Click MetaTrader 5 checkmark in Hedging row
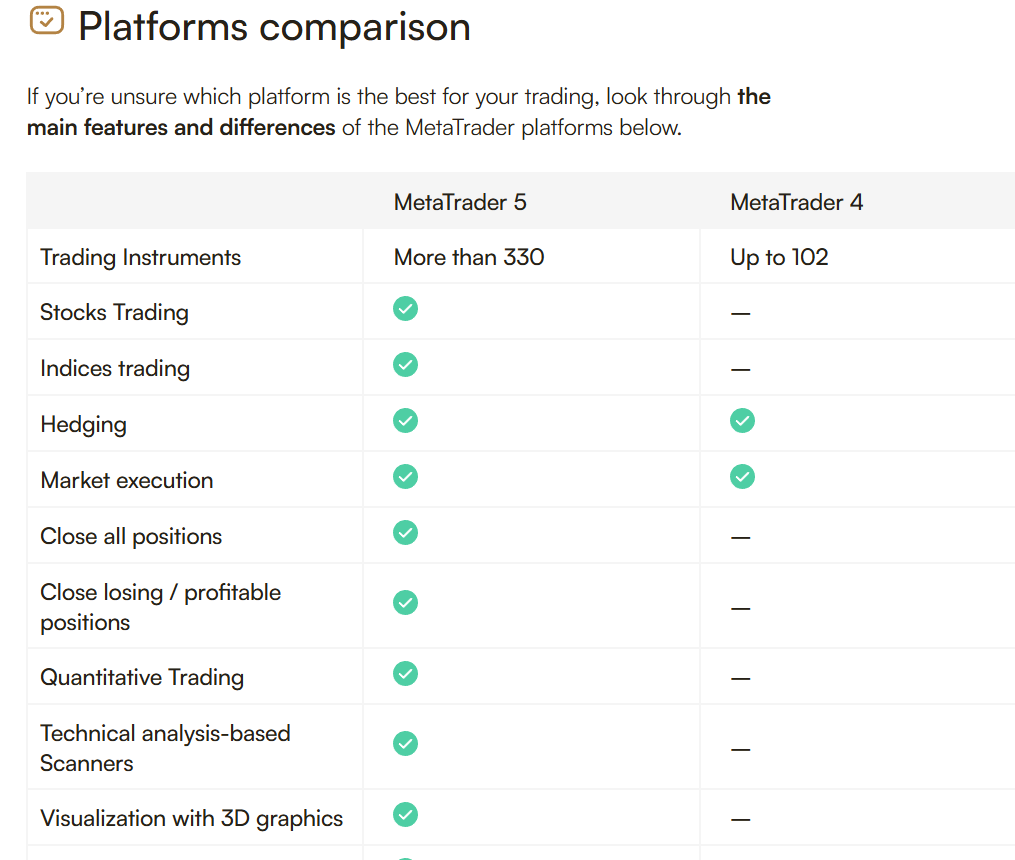The height and width of the screenshot is (860, 1015). tap(405, 421)
